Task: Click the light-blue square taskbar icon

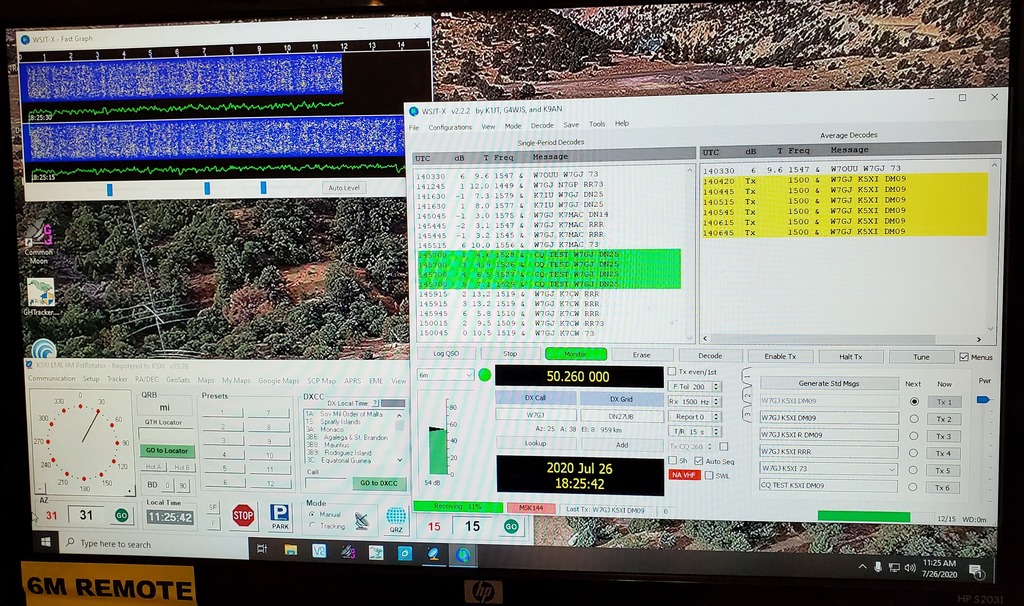Action: (x=405, y=554)
